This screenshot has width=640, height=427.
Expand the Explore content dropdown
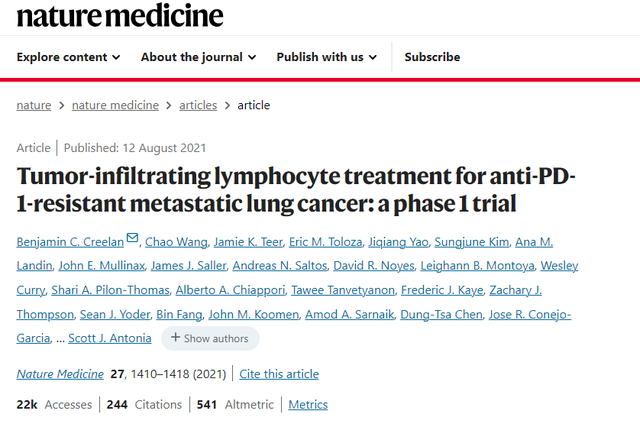(69, 57)
